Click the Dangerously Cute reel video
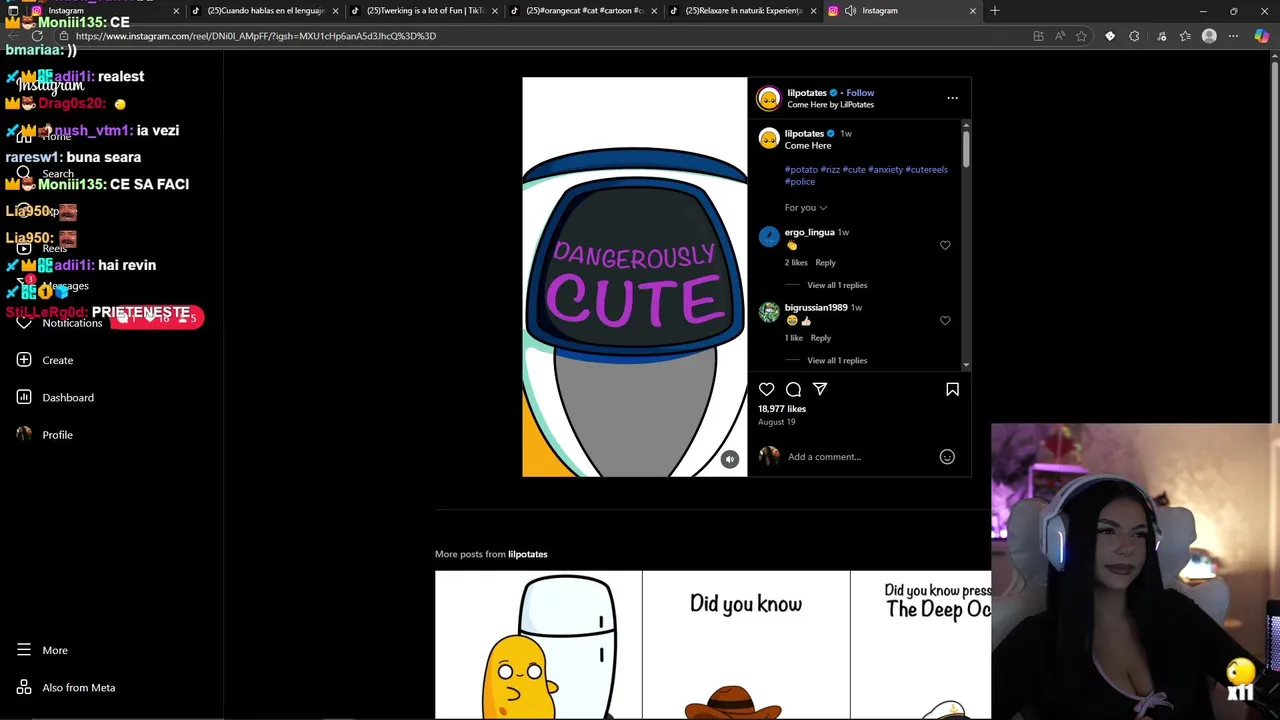Screen dimensions: 1280x720 pos(634,277)
